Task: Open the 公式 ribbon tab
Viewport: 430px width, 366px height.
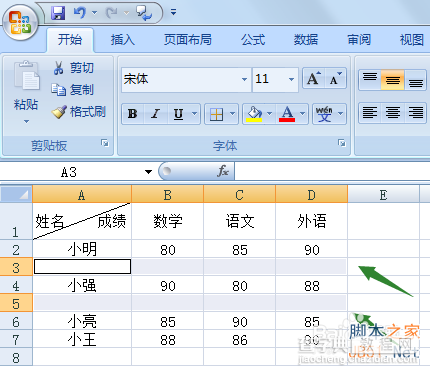Action: (x=253, y=40)
